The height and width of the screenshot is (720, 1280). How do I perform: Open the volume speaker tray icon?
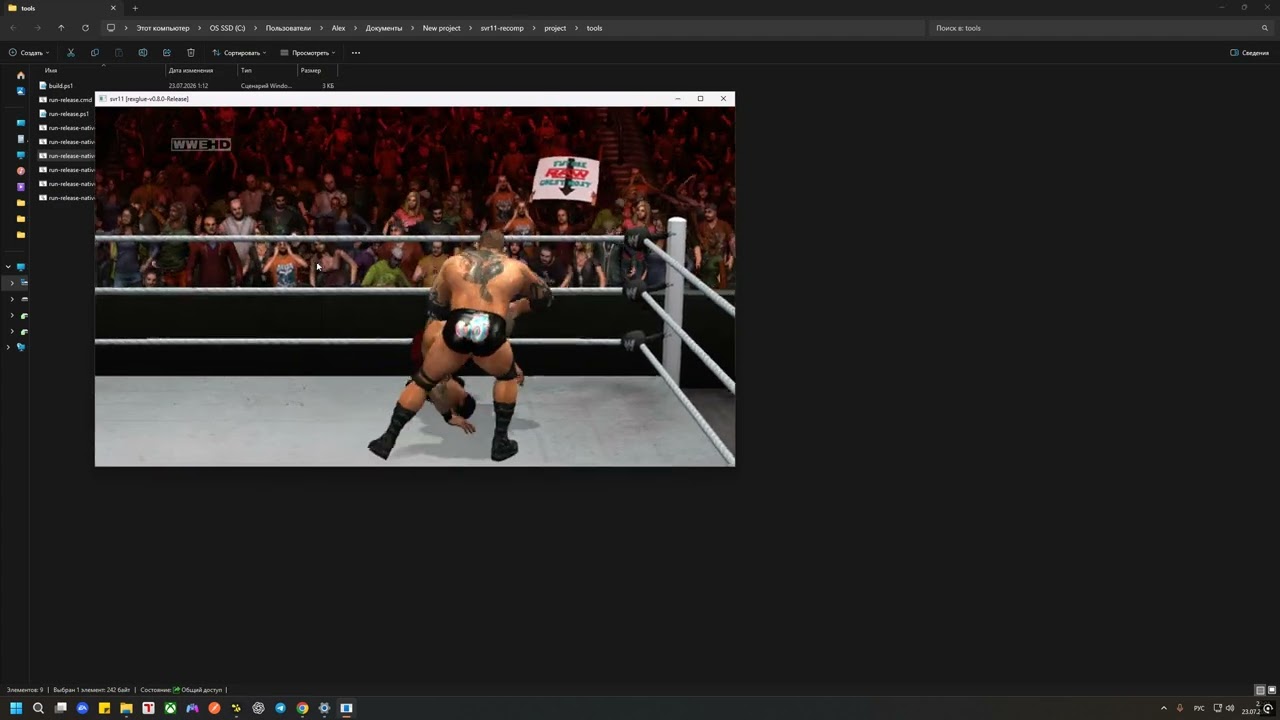point(1230,708)
